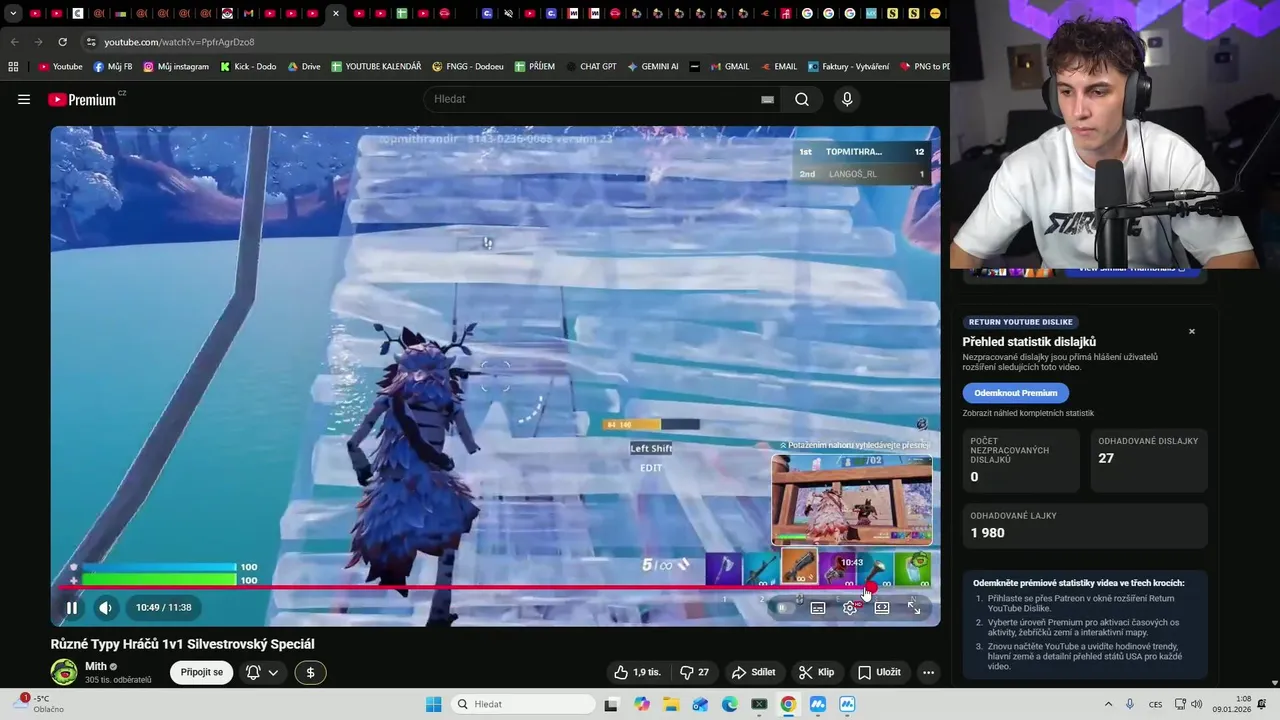Open the YOUTUBE KALENDÁŘ bookmark
This screenshot has width=1280, height=720.
point(376,67)
